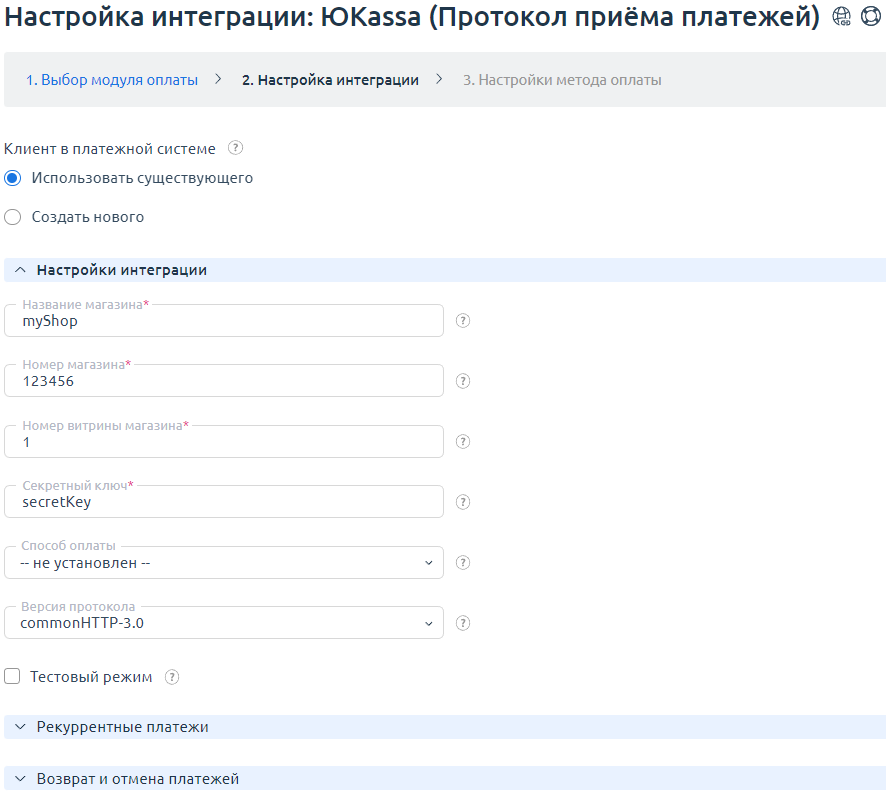Expand the Возврат и отмена платежей section
This screenshot has height=796, width=886.
137,778
